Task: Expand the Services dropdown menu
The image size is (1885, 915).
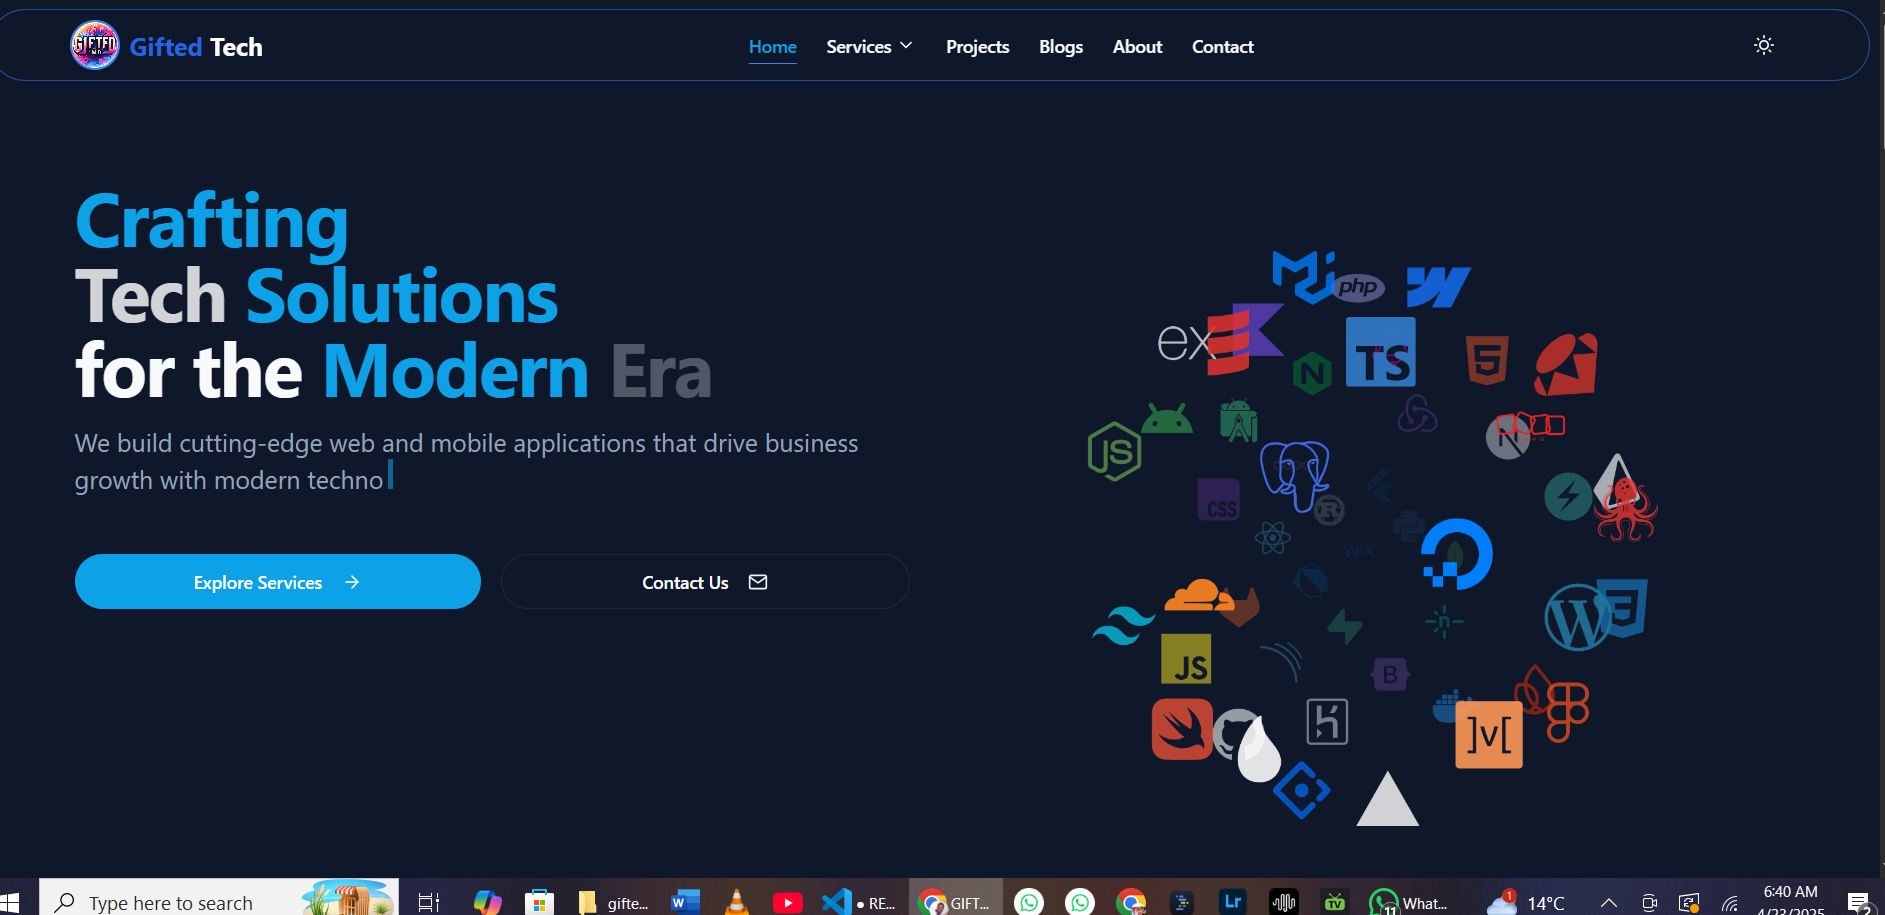Action: pos(869,47)
